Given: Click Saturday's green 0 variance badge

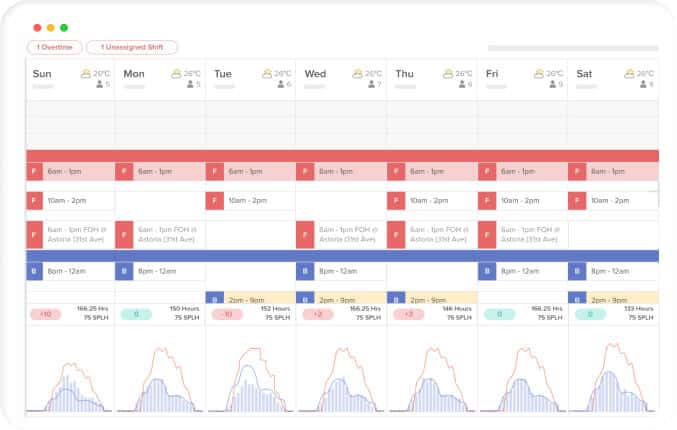Looking at the screenshot, I should [x=590, y=314].
